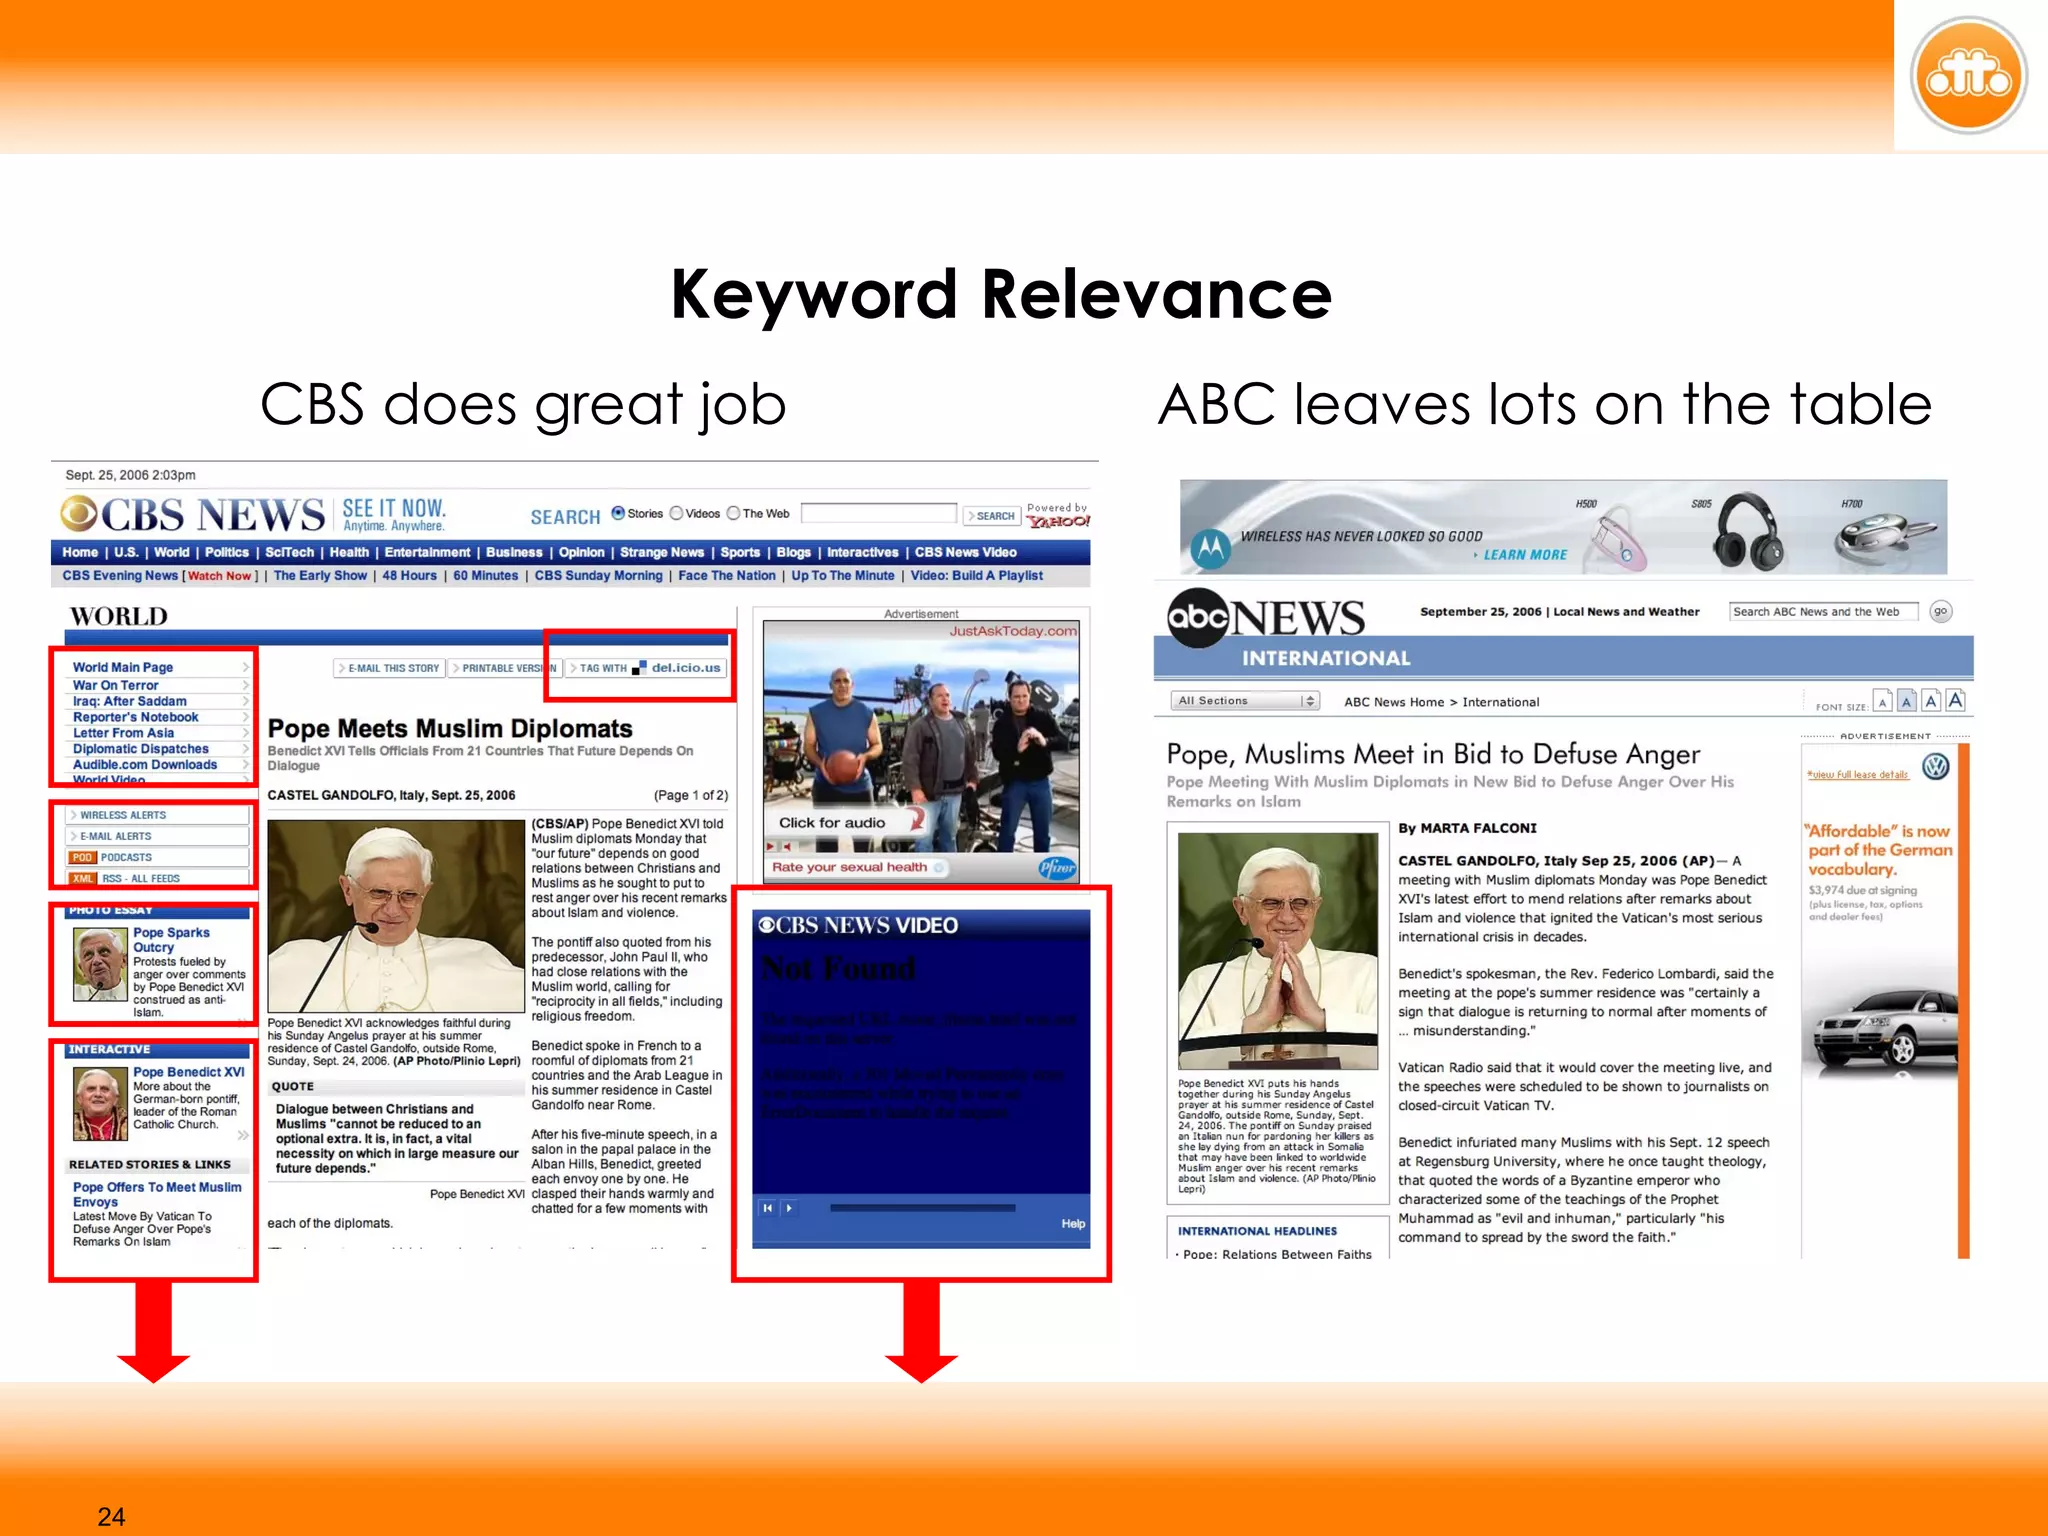Expand Diplomatic Dispatches arrow

coord(245,749)
